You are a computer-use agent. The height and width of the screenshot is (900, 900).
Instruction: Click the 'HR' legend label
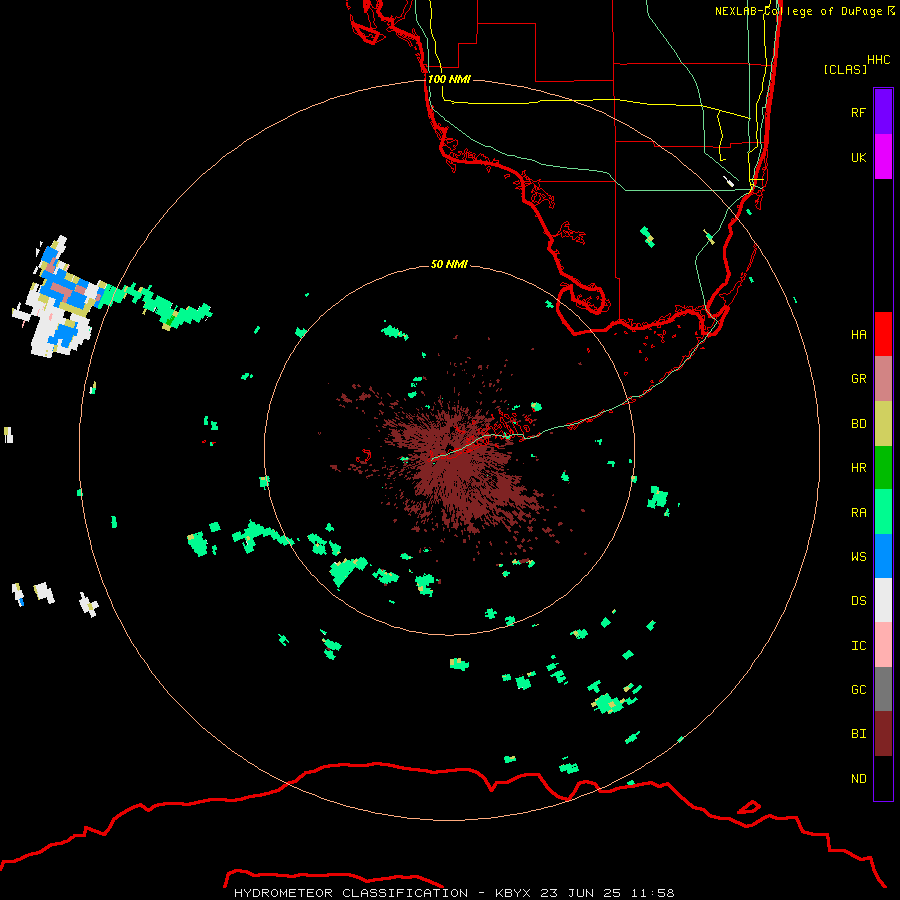858,468
